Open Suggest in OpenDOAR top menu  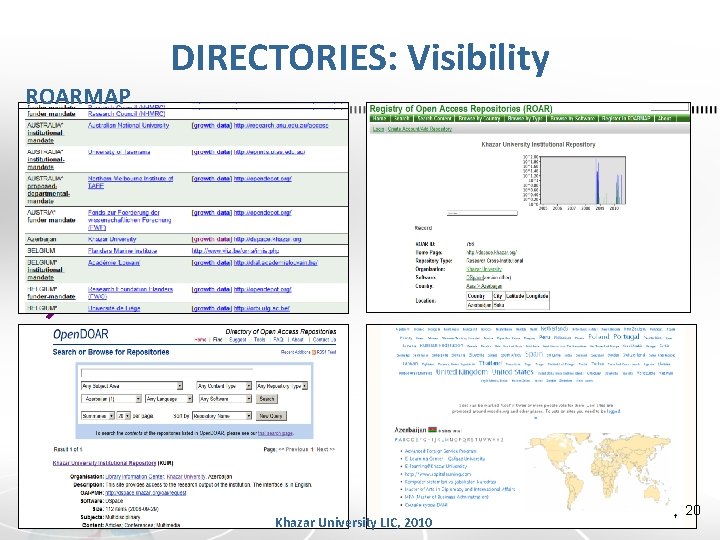coord(238,340)
